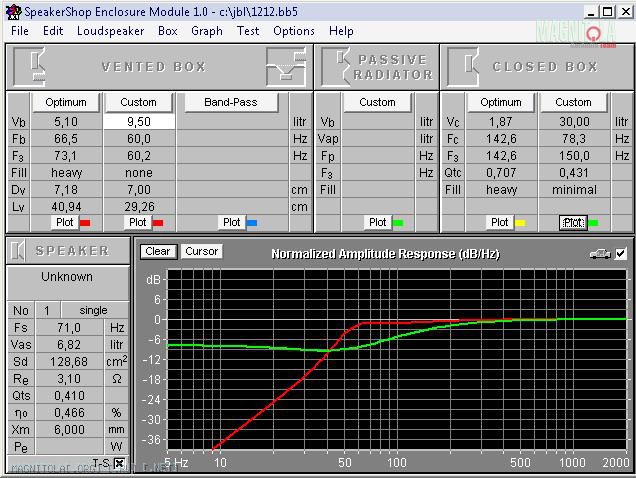Click the green swatch beside closed Custom Plot
The height and width of the screenshot is (478, 636).
tap(593, 223)
